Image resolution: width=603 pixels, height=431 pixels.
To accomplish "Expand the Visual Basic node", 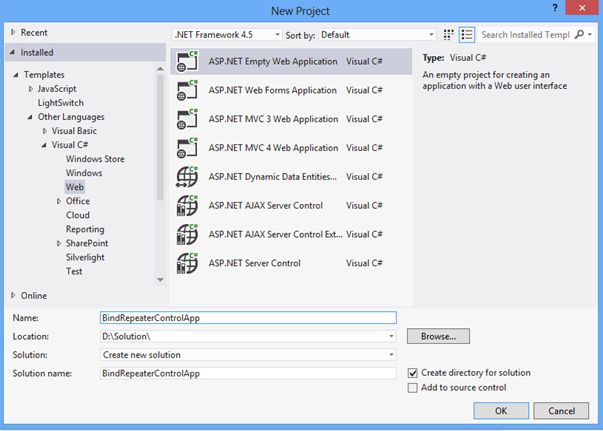I will point(45,131).
